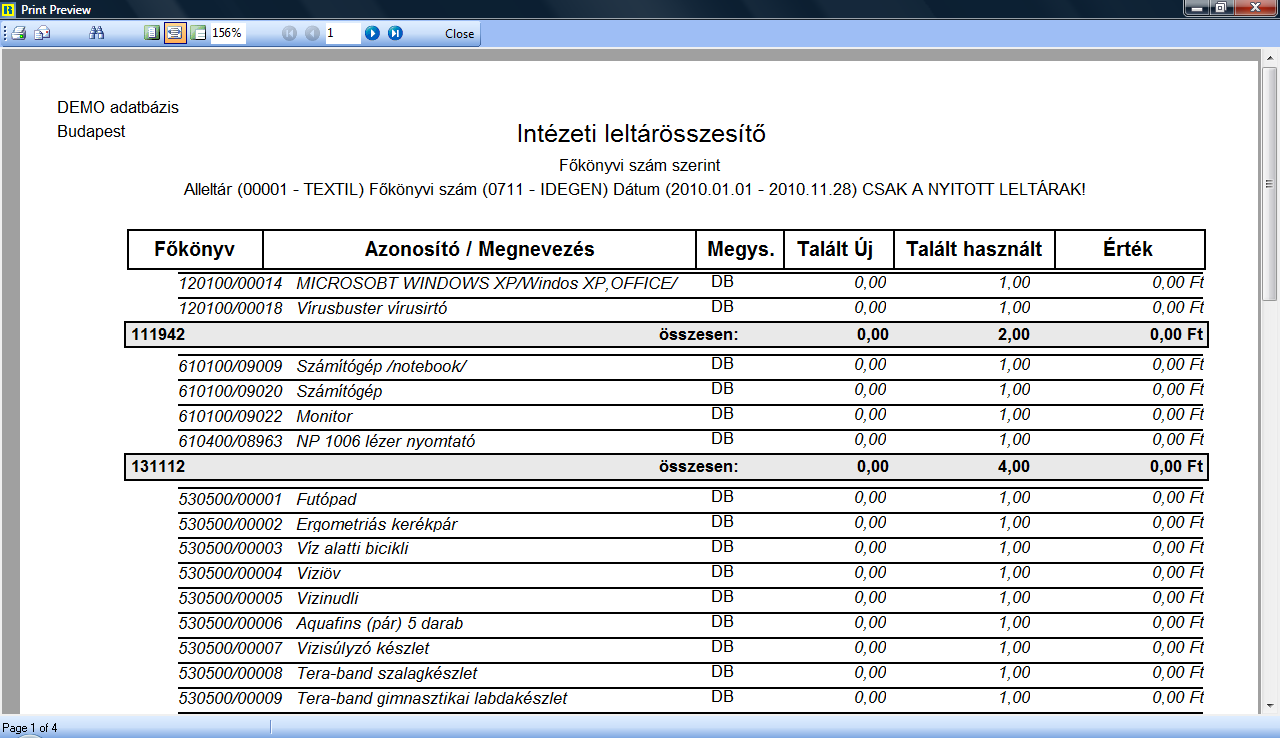Click 'Vizisúlyzó készlet' item row
The height and width of the screenshot is (738, 1280).
[x=692, y=649]
